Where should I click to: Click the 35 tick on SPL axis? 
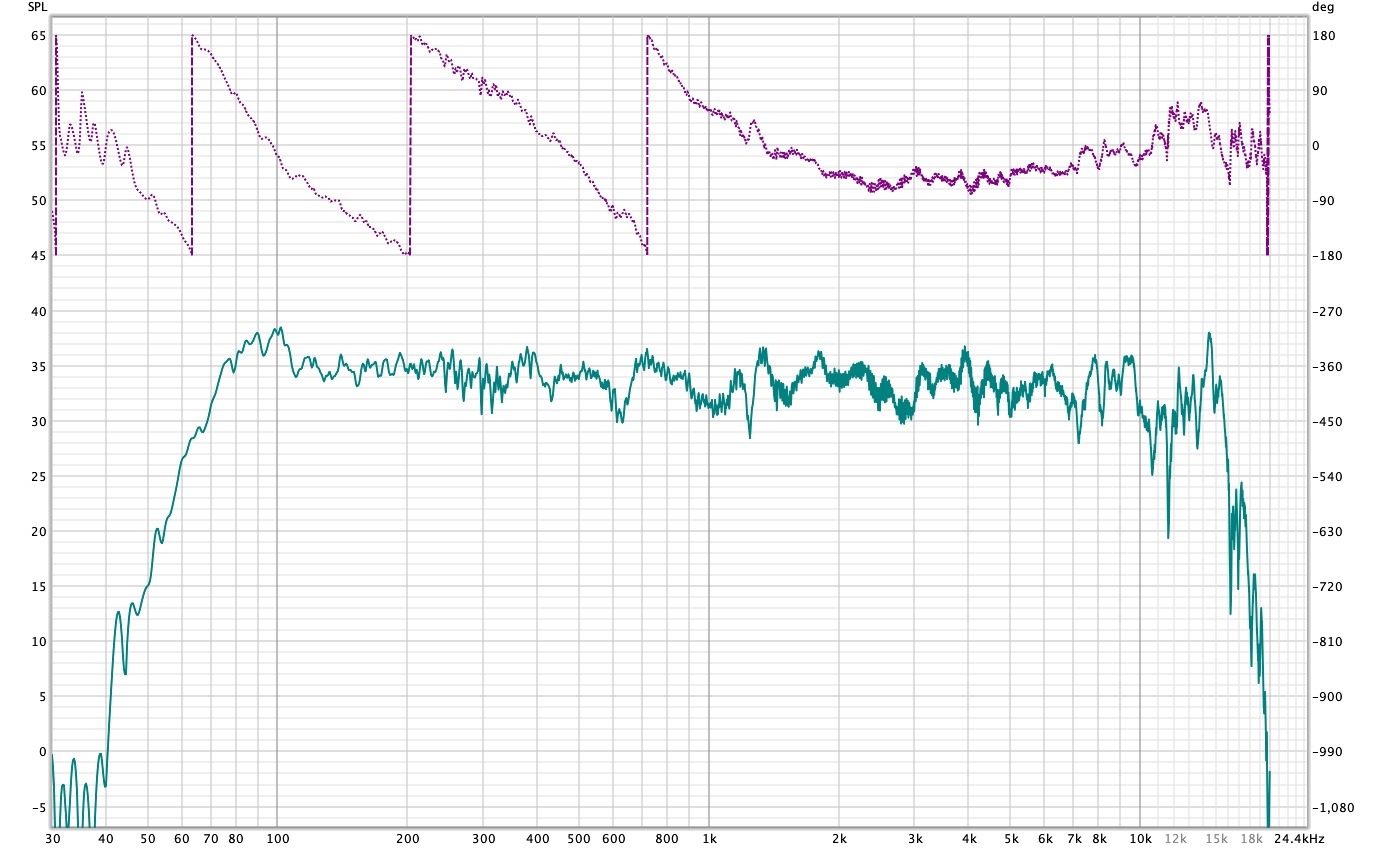(40, 367)
